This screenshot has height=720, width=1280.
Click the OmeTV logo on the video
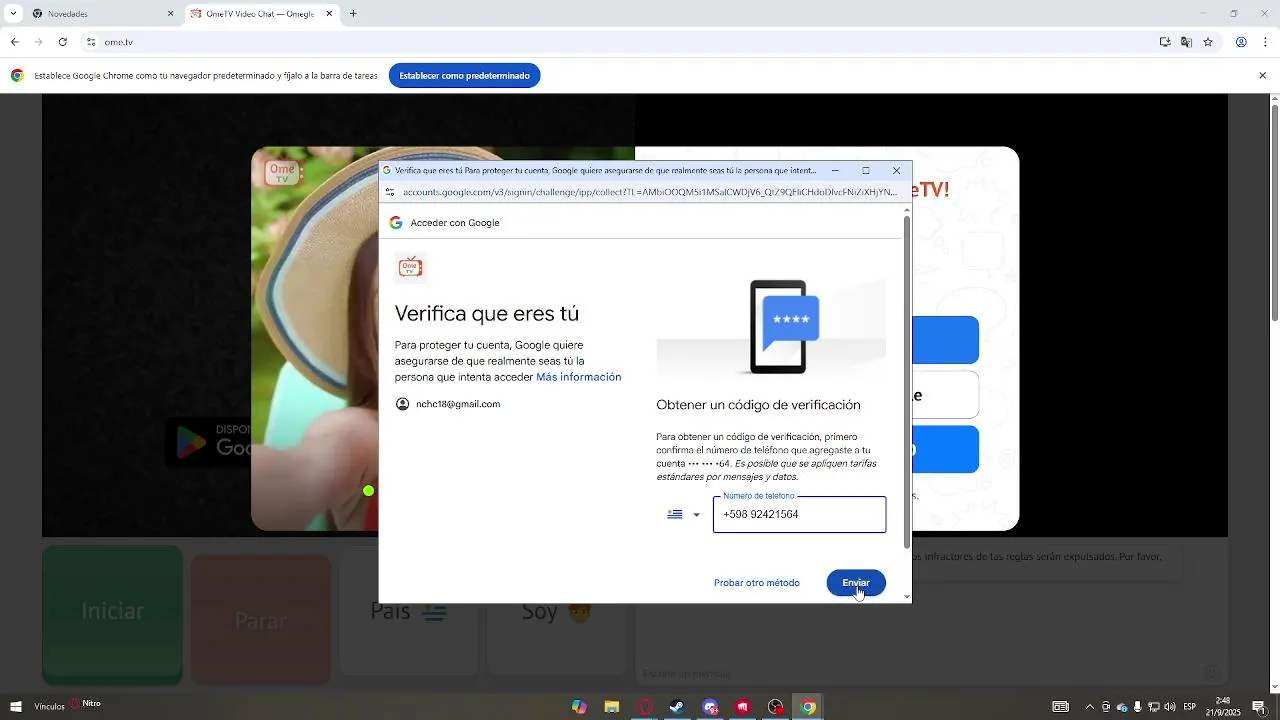pyautogui.click(x=283, y=173)
